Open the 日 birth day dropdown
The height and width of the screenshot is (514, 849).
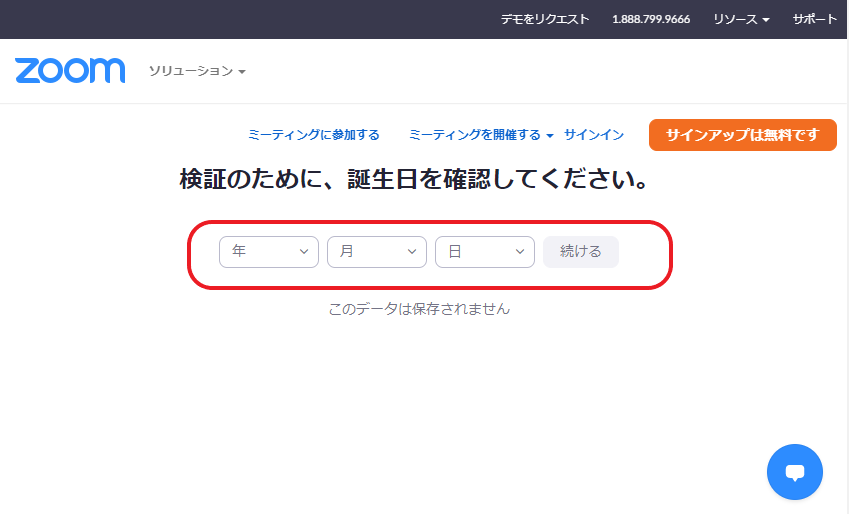pos(484,252)
